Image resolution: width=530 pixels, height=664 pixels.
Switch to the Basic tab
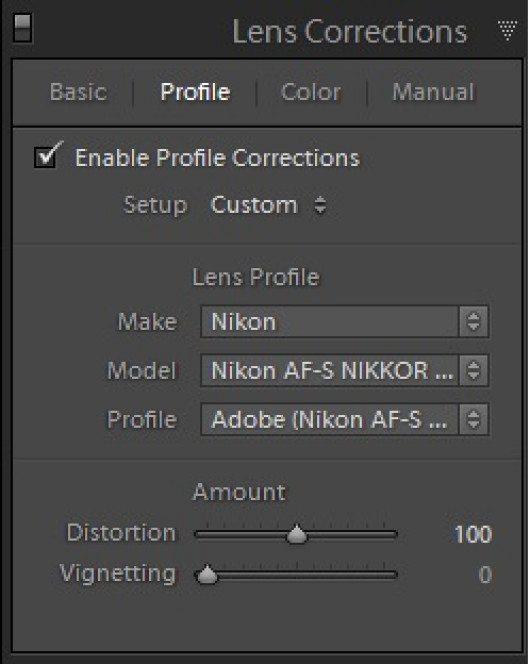click(78, 92)
